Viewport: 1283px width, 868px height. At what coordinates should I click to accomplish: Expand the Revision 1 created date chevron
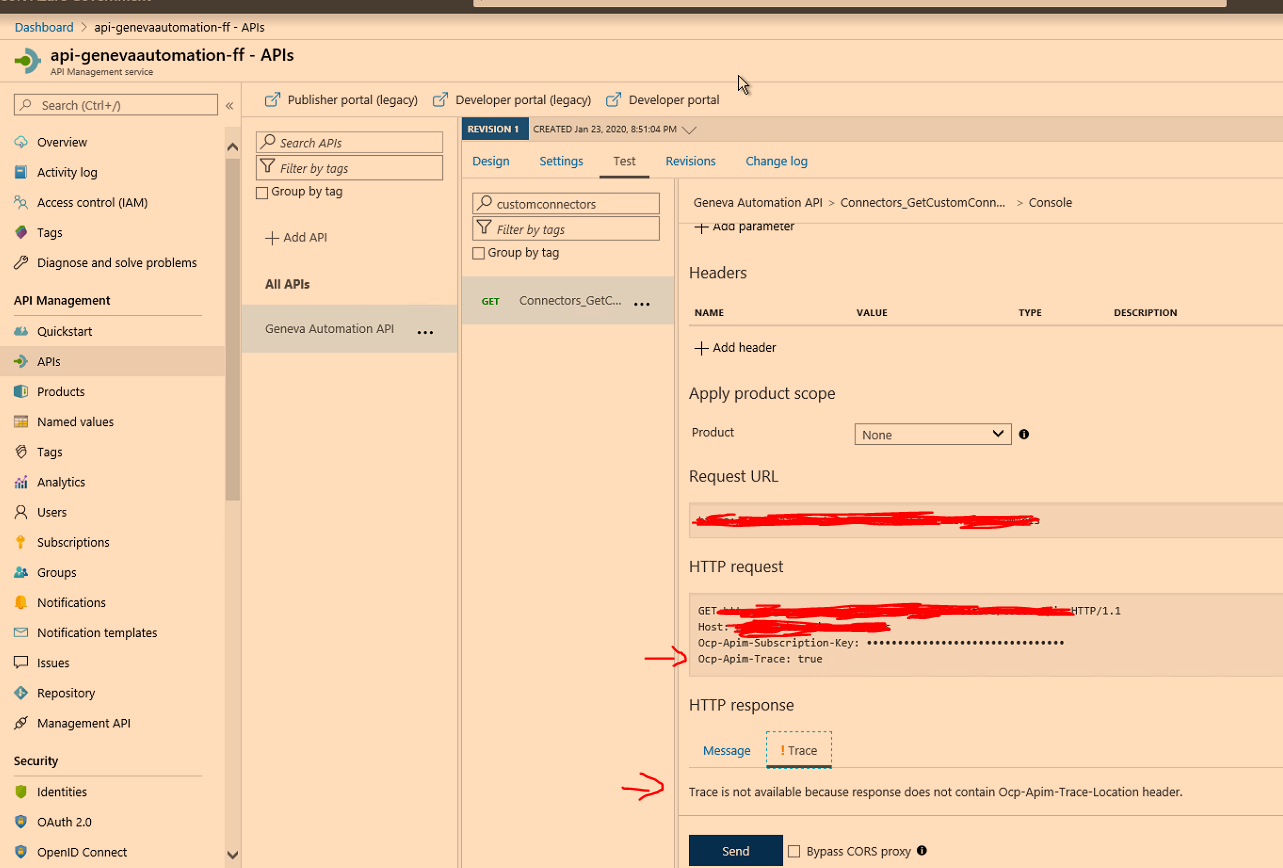click(x=688, y=129)
